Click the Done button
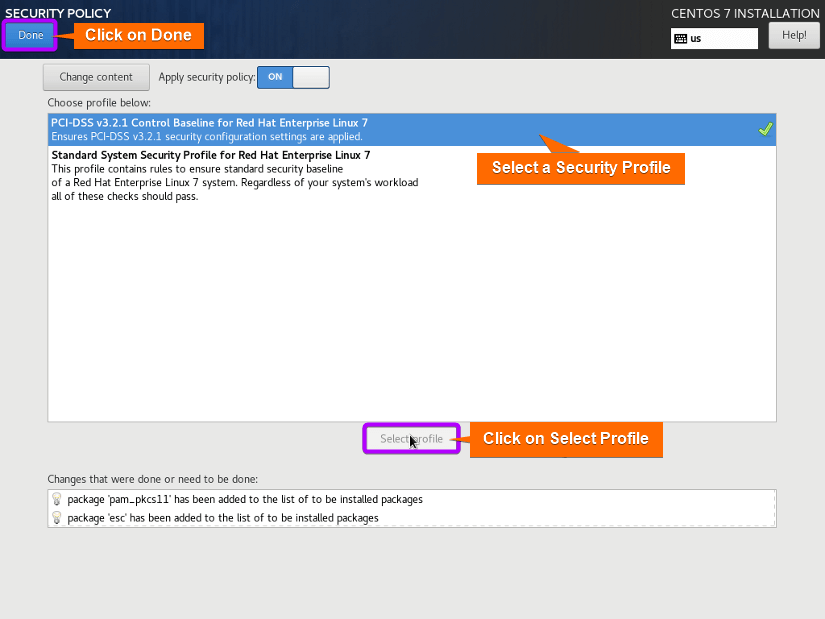The width and height of the screenshot is (825, 619). (x=30, y=35)
